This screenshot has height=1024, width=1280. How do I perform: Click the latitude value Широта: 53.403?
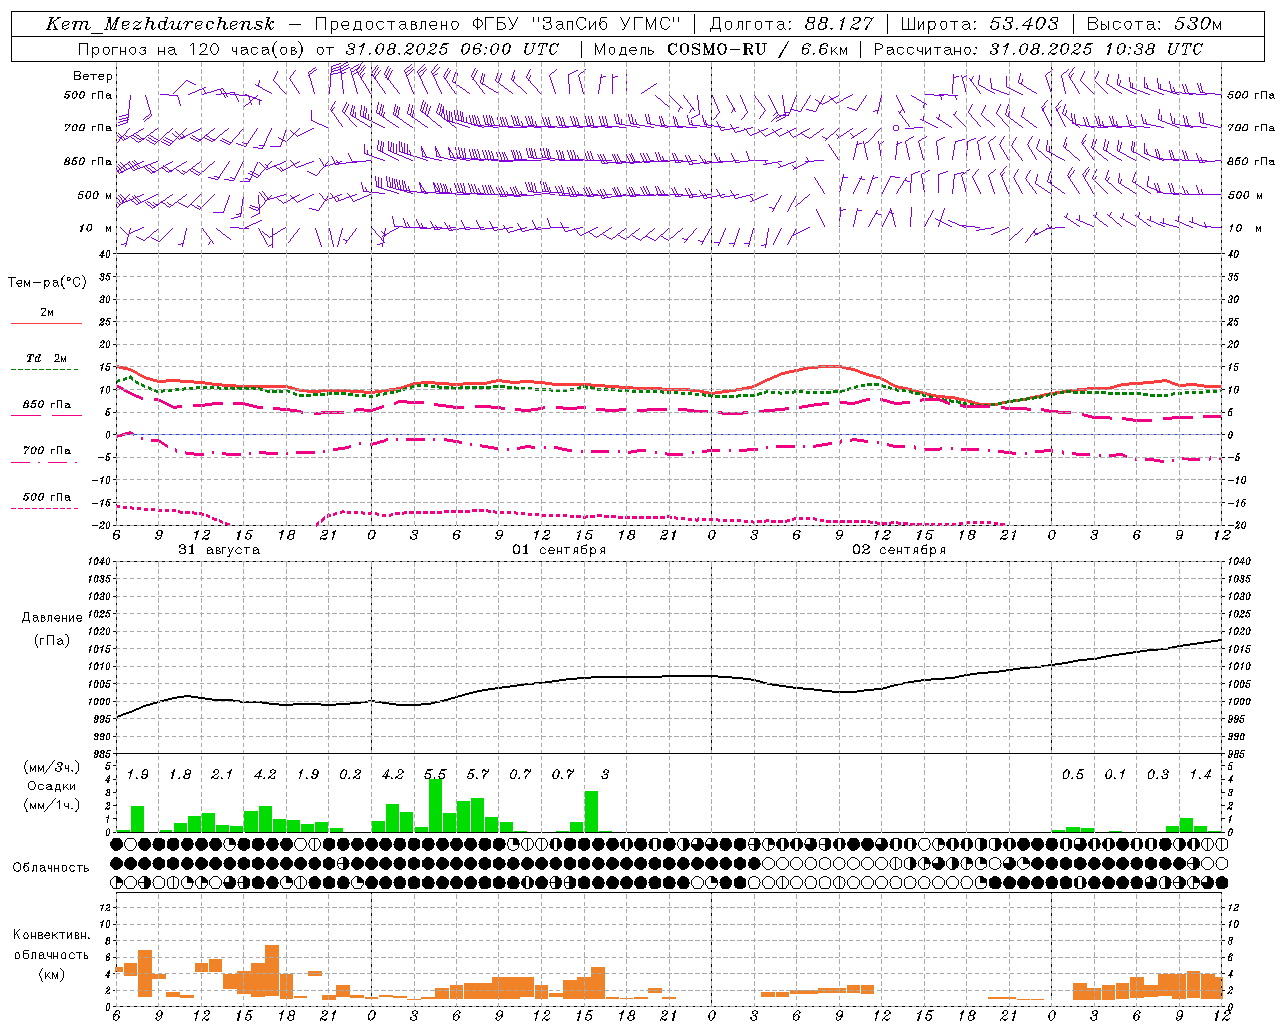coord(980,24)
